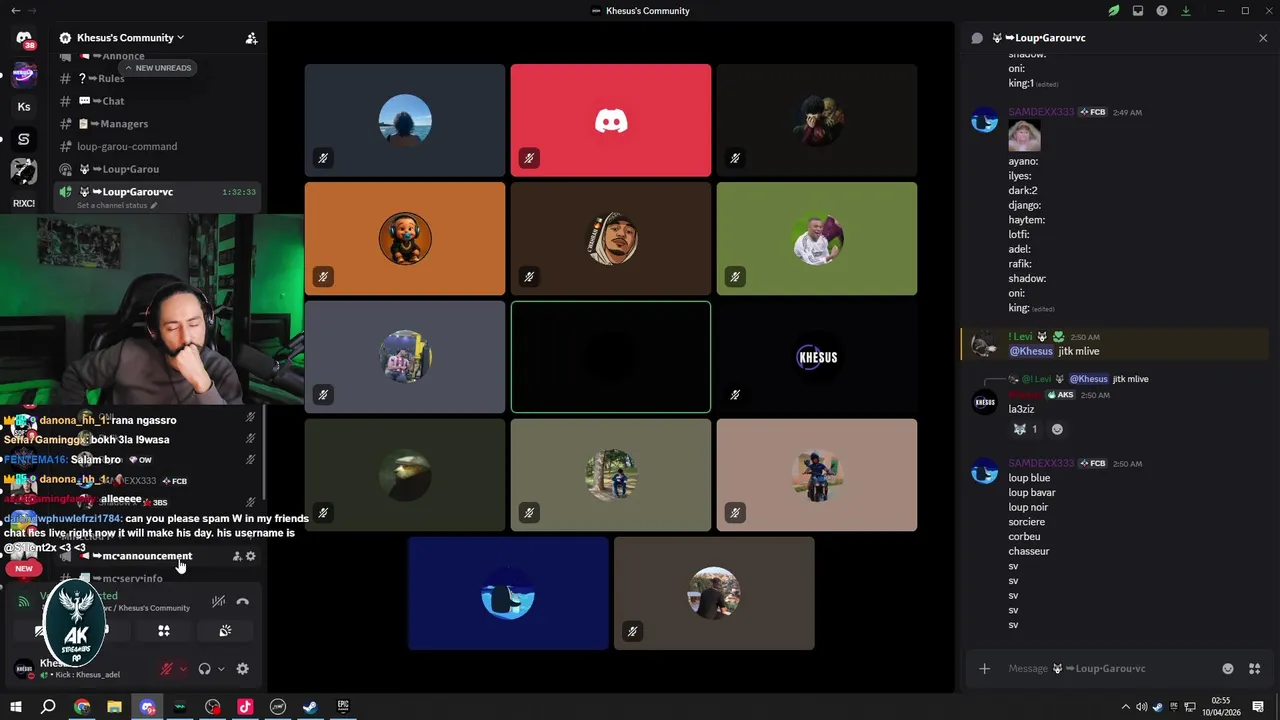
Task: Open Epic Games Launcher from the taskbar
Action: 343,707
